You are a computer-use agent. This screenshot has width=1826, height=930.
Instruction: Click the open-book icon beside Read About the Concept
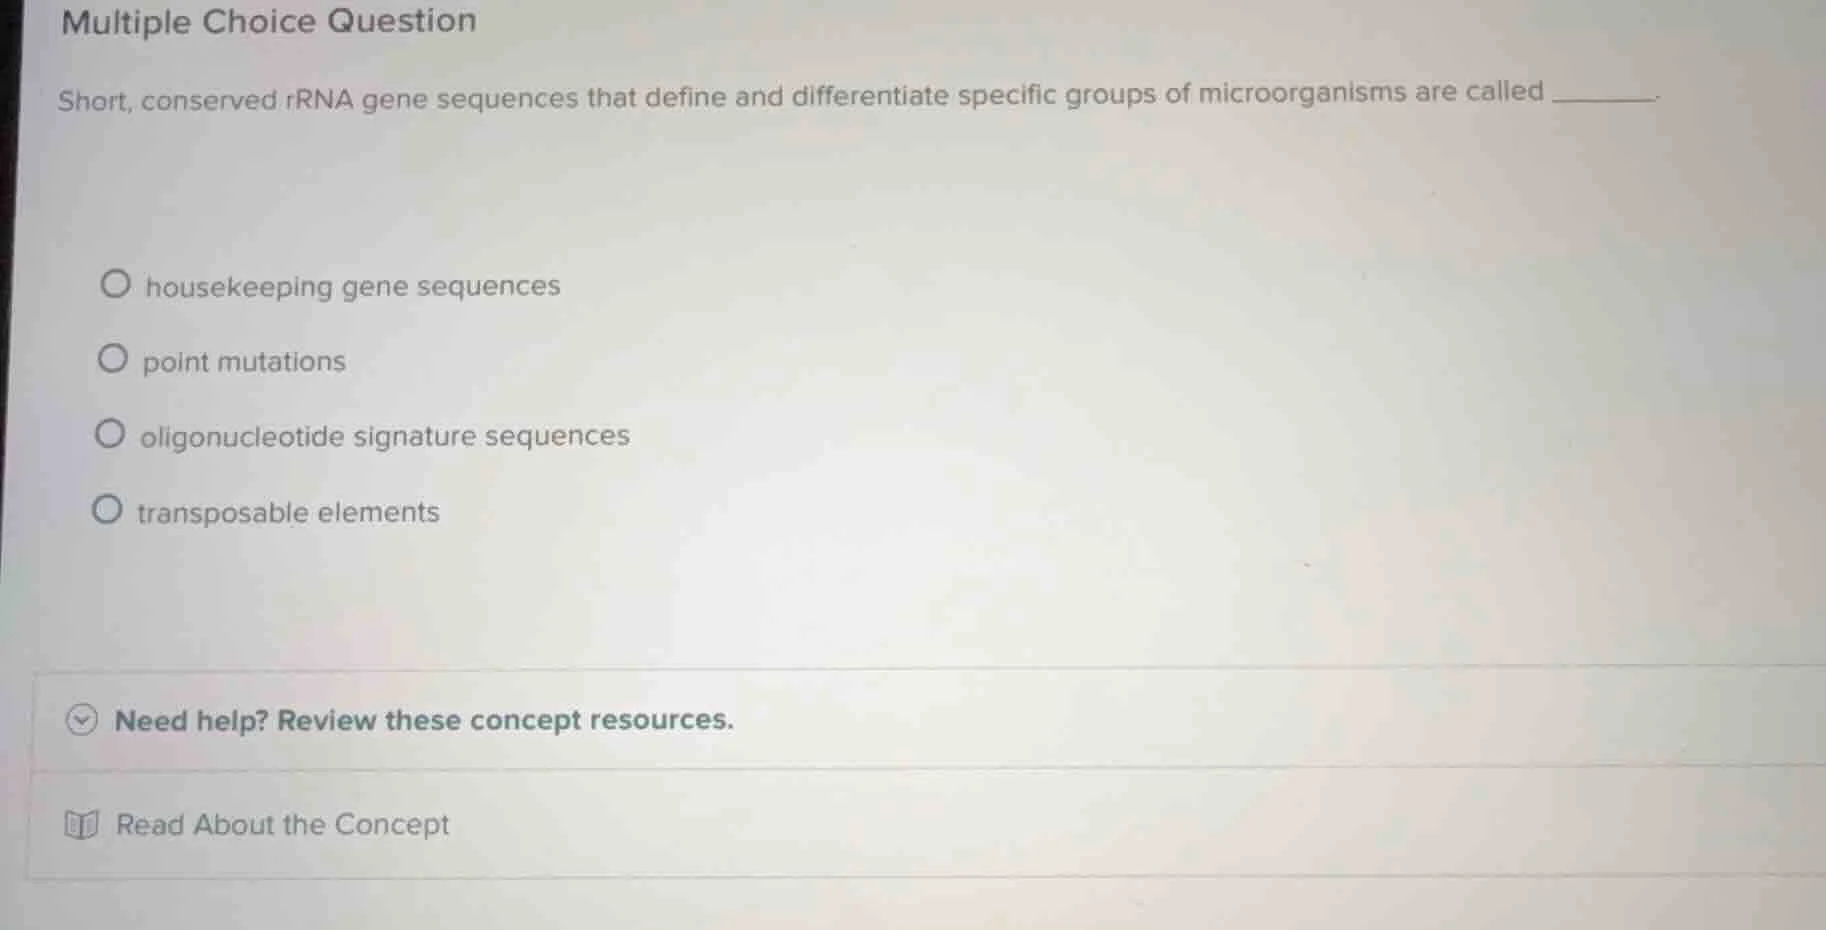(83, 825)
